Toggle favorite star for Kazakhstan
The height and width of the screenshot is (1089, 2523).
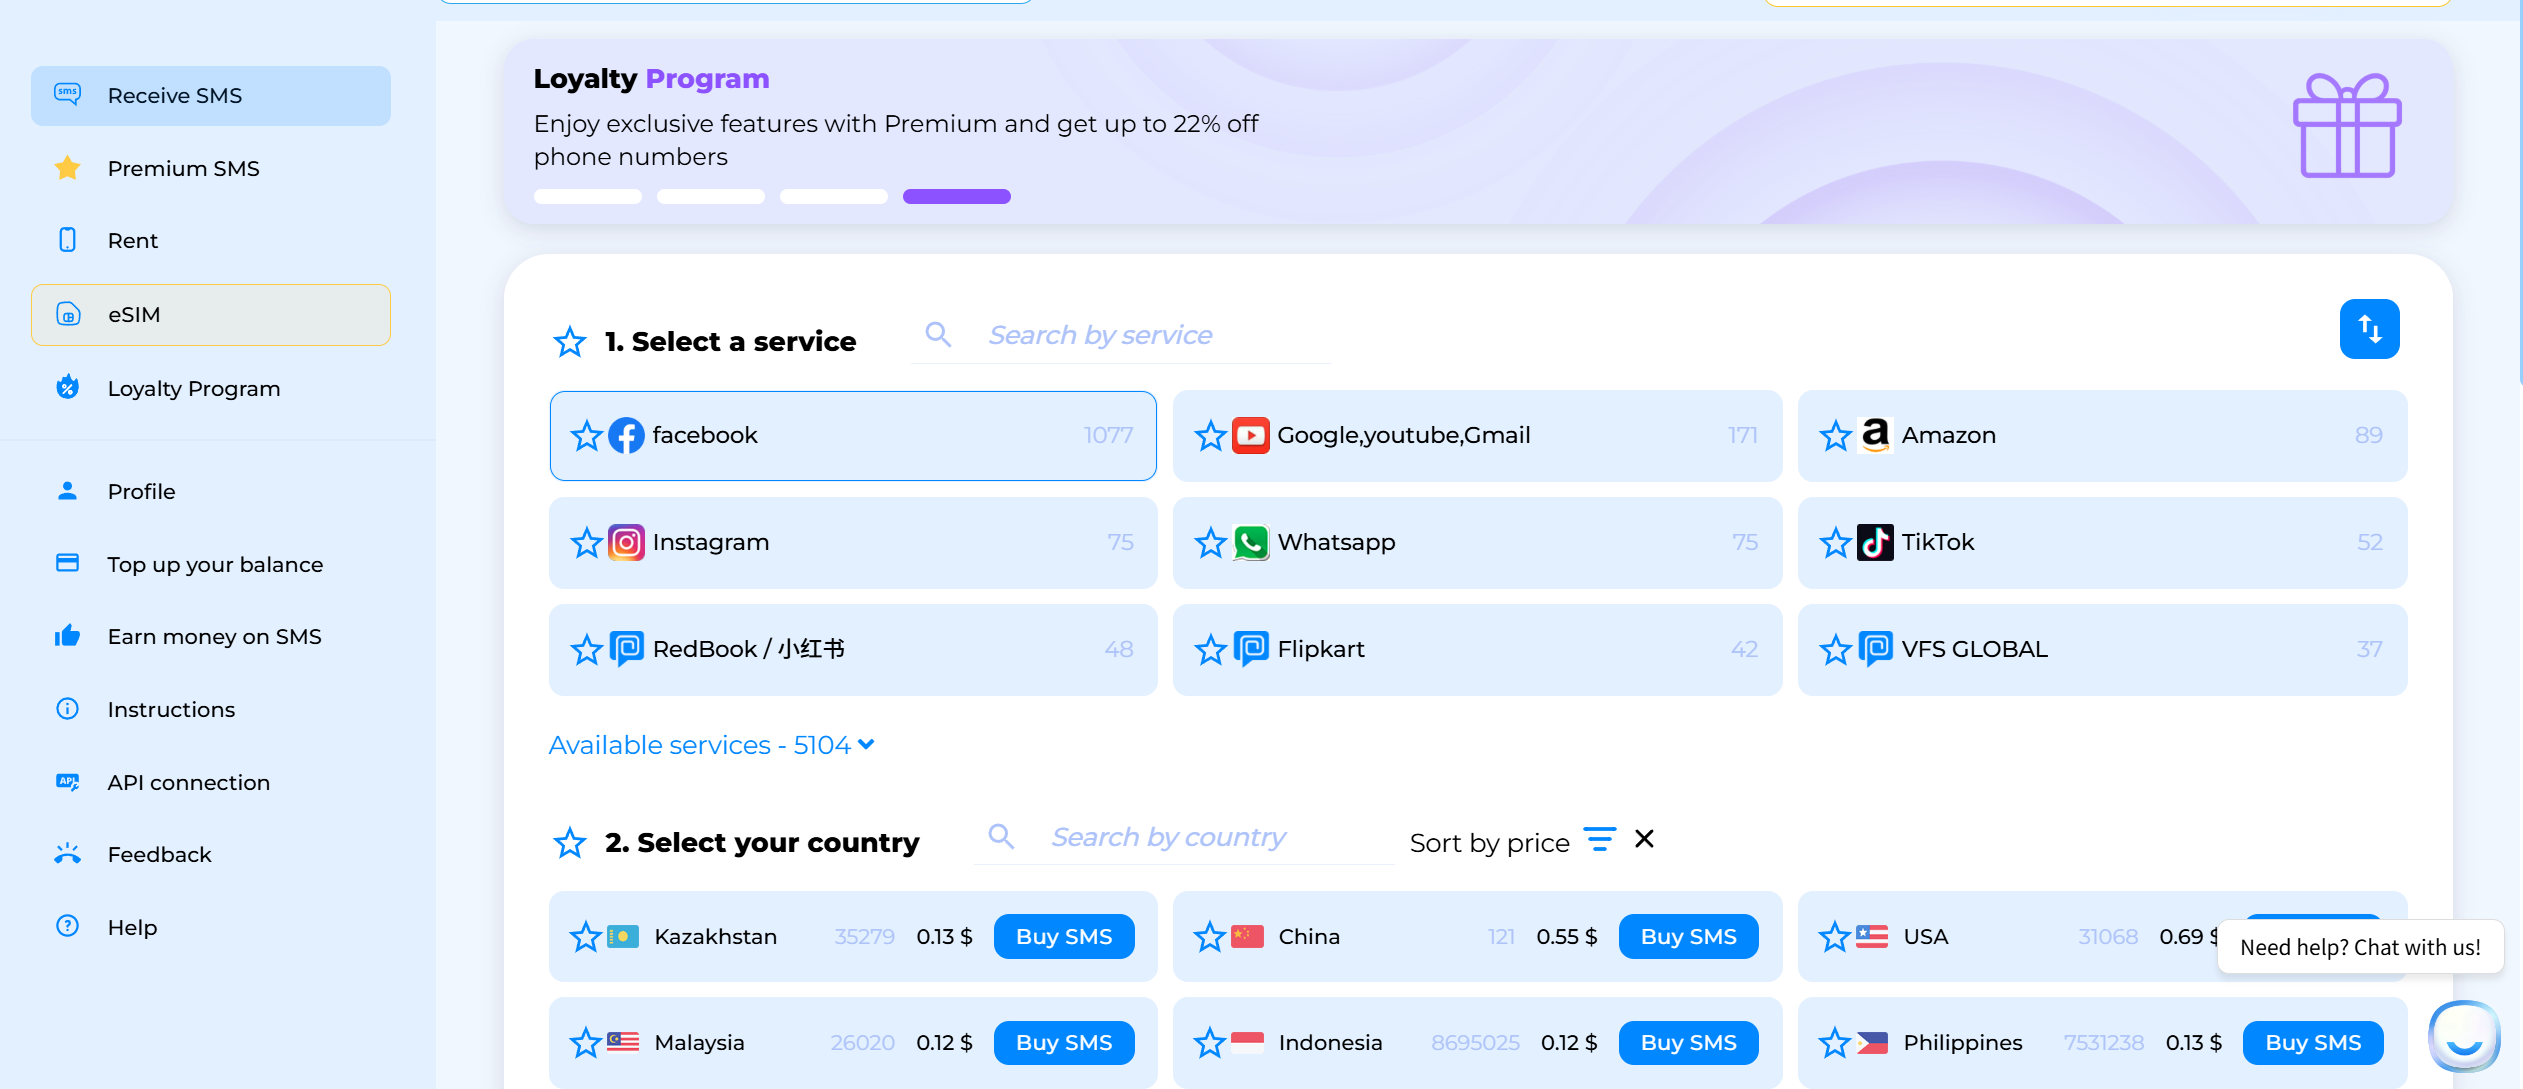tap(585, 937)
